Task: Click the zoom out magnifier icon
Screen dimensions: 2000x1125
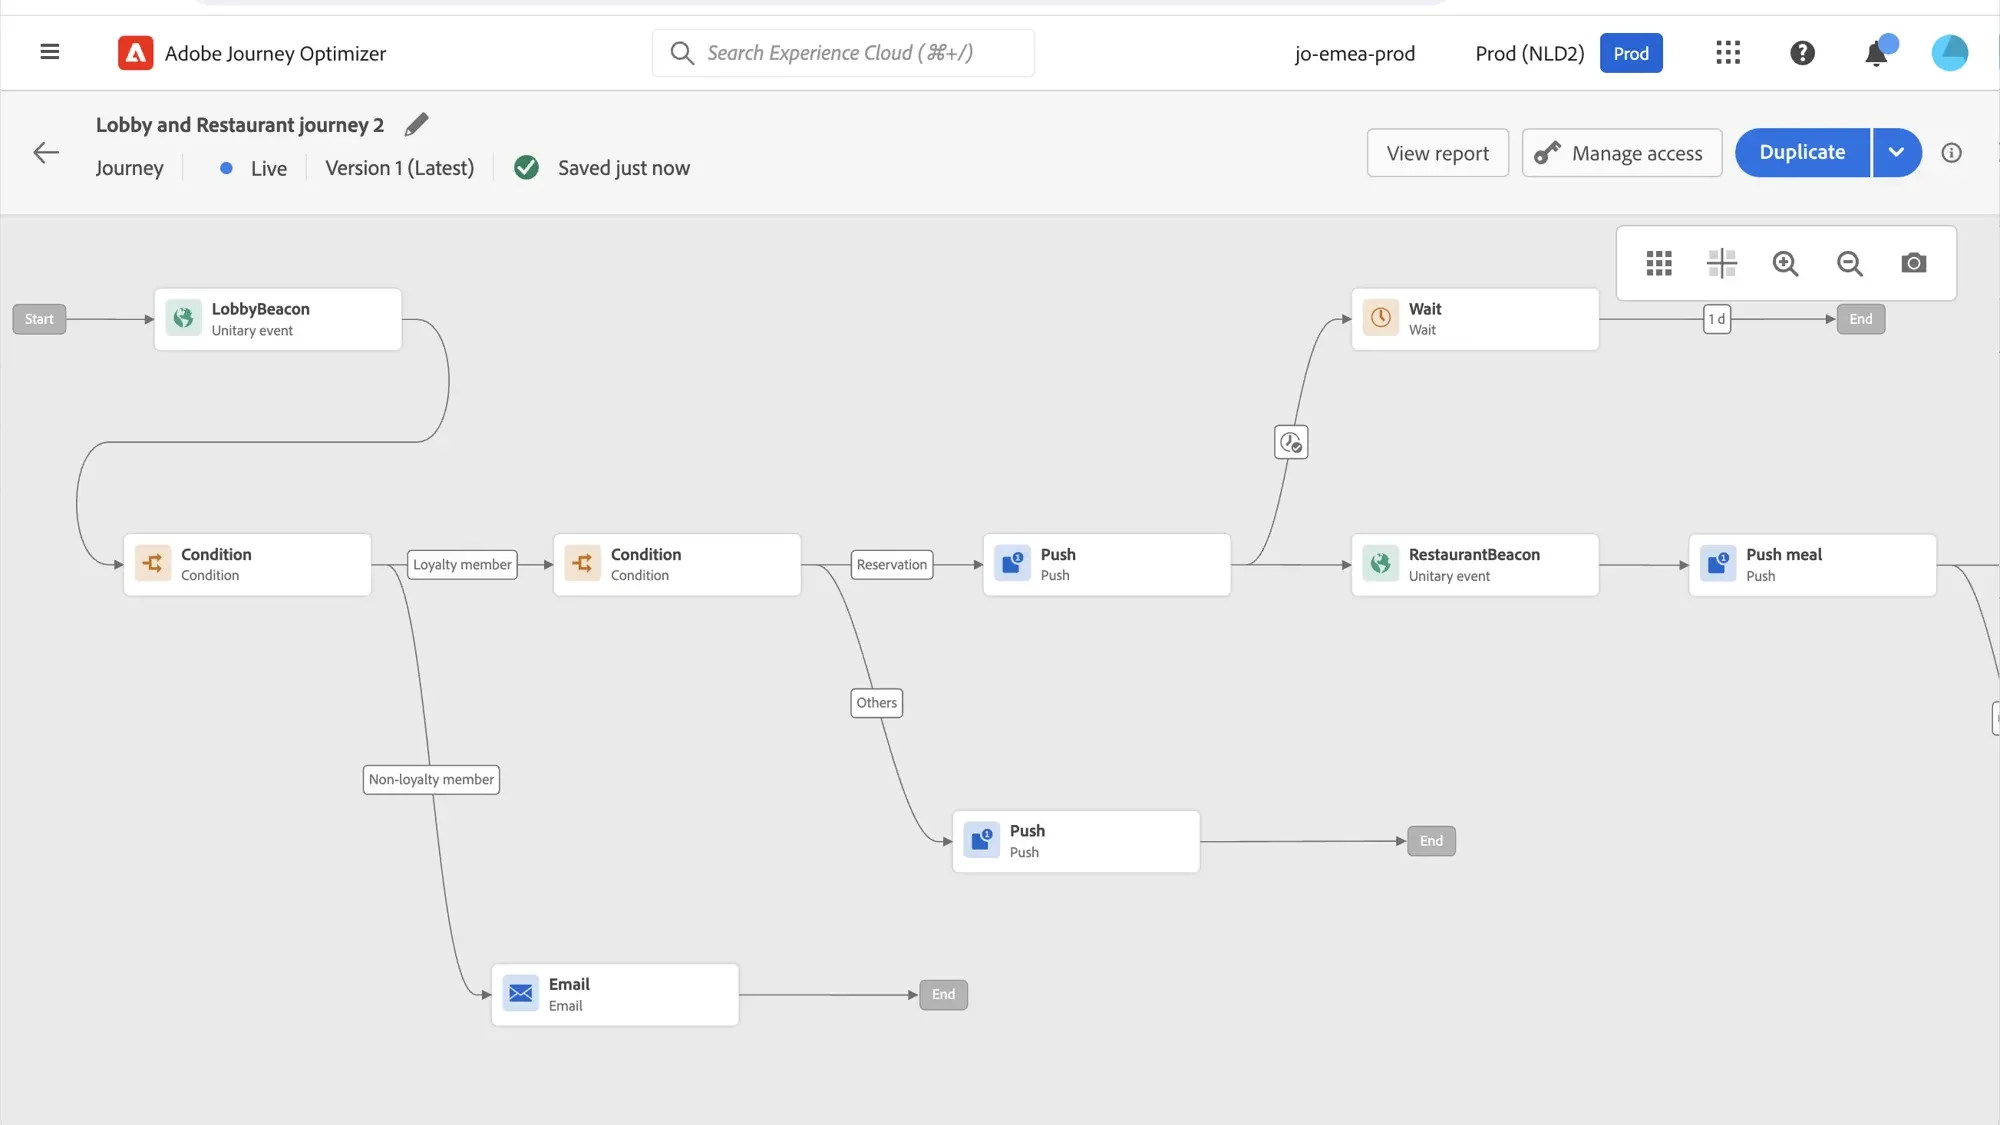Action: (x=1849, y=263)
